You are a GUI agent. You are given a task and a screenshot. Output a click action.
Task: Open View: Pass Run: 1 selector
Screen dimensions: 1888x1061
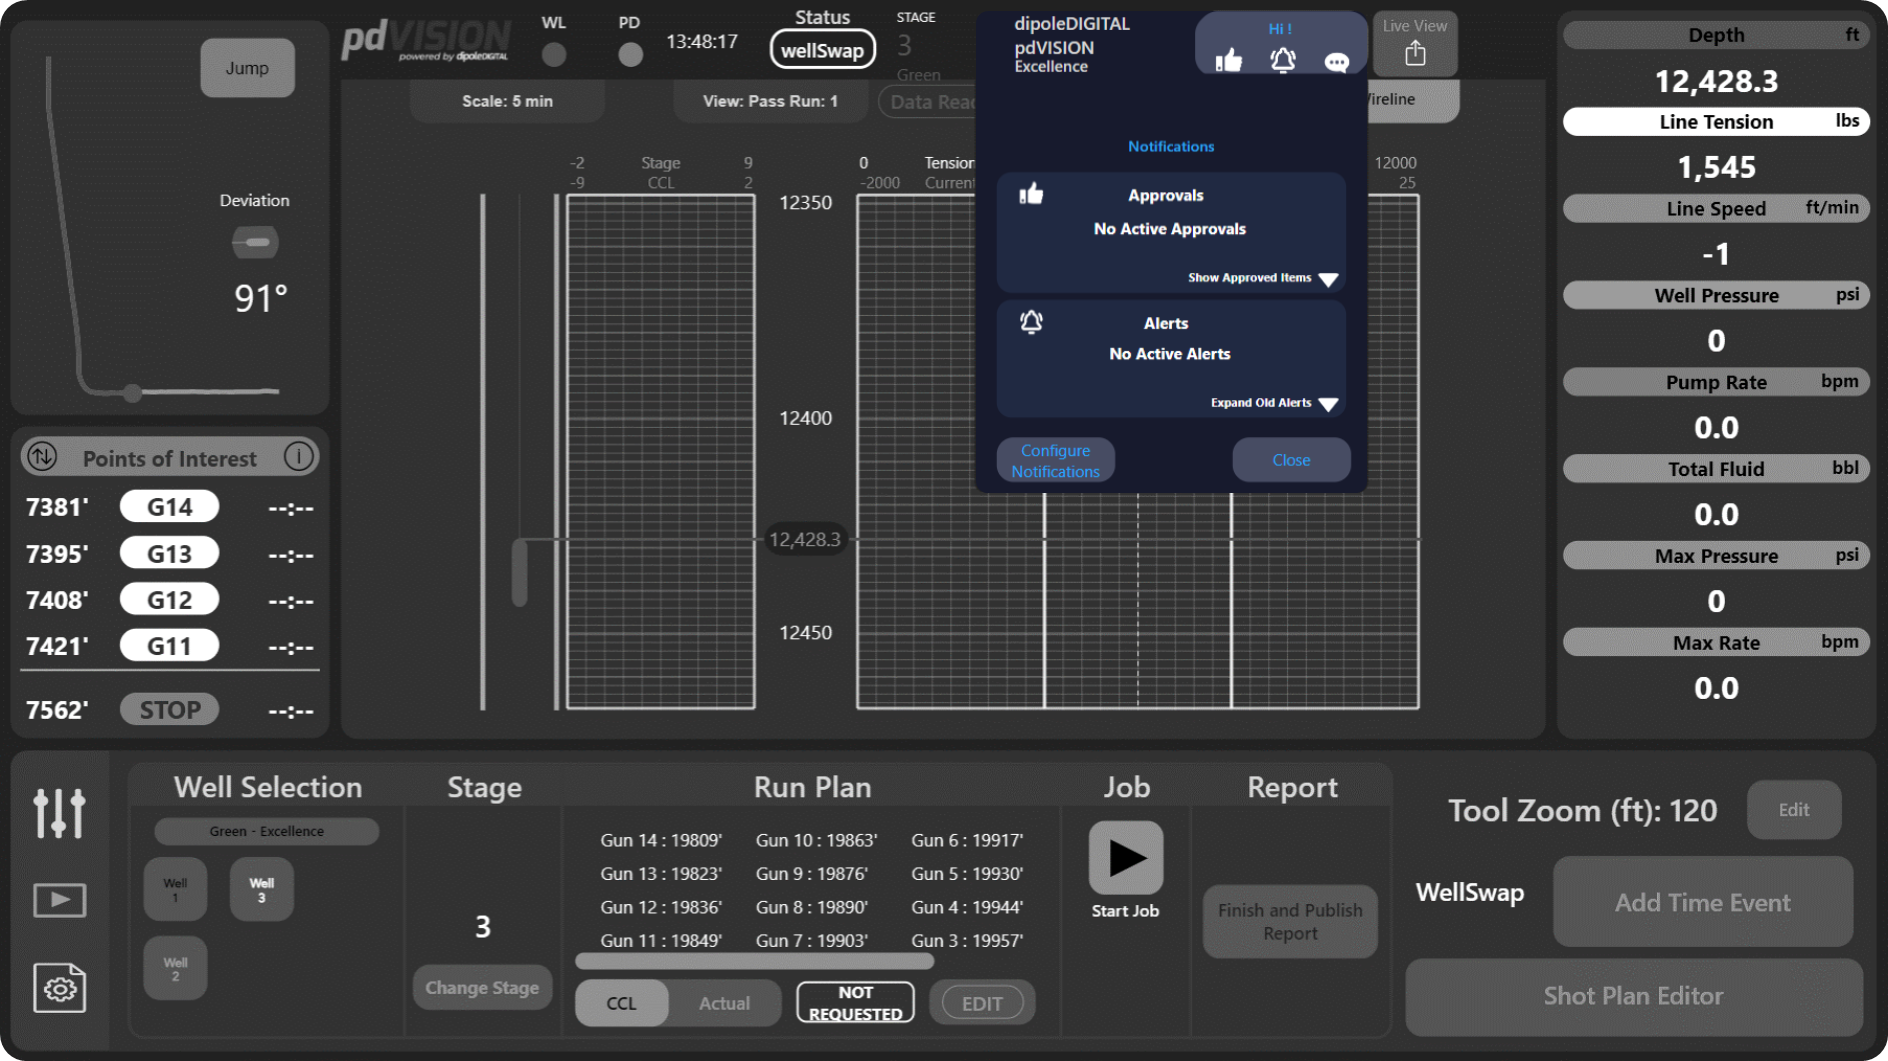[x=770, y=101]
